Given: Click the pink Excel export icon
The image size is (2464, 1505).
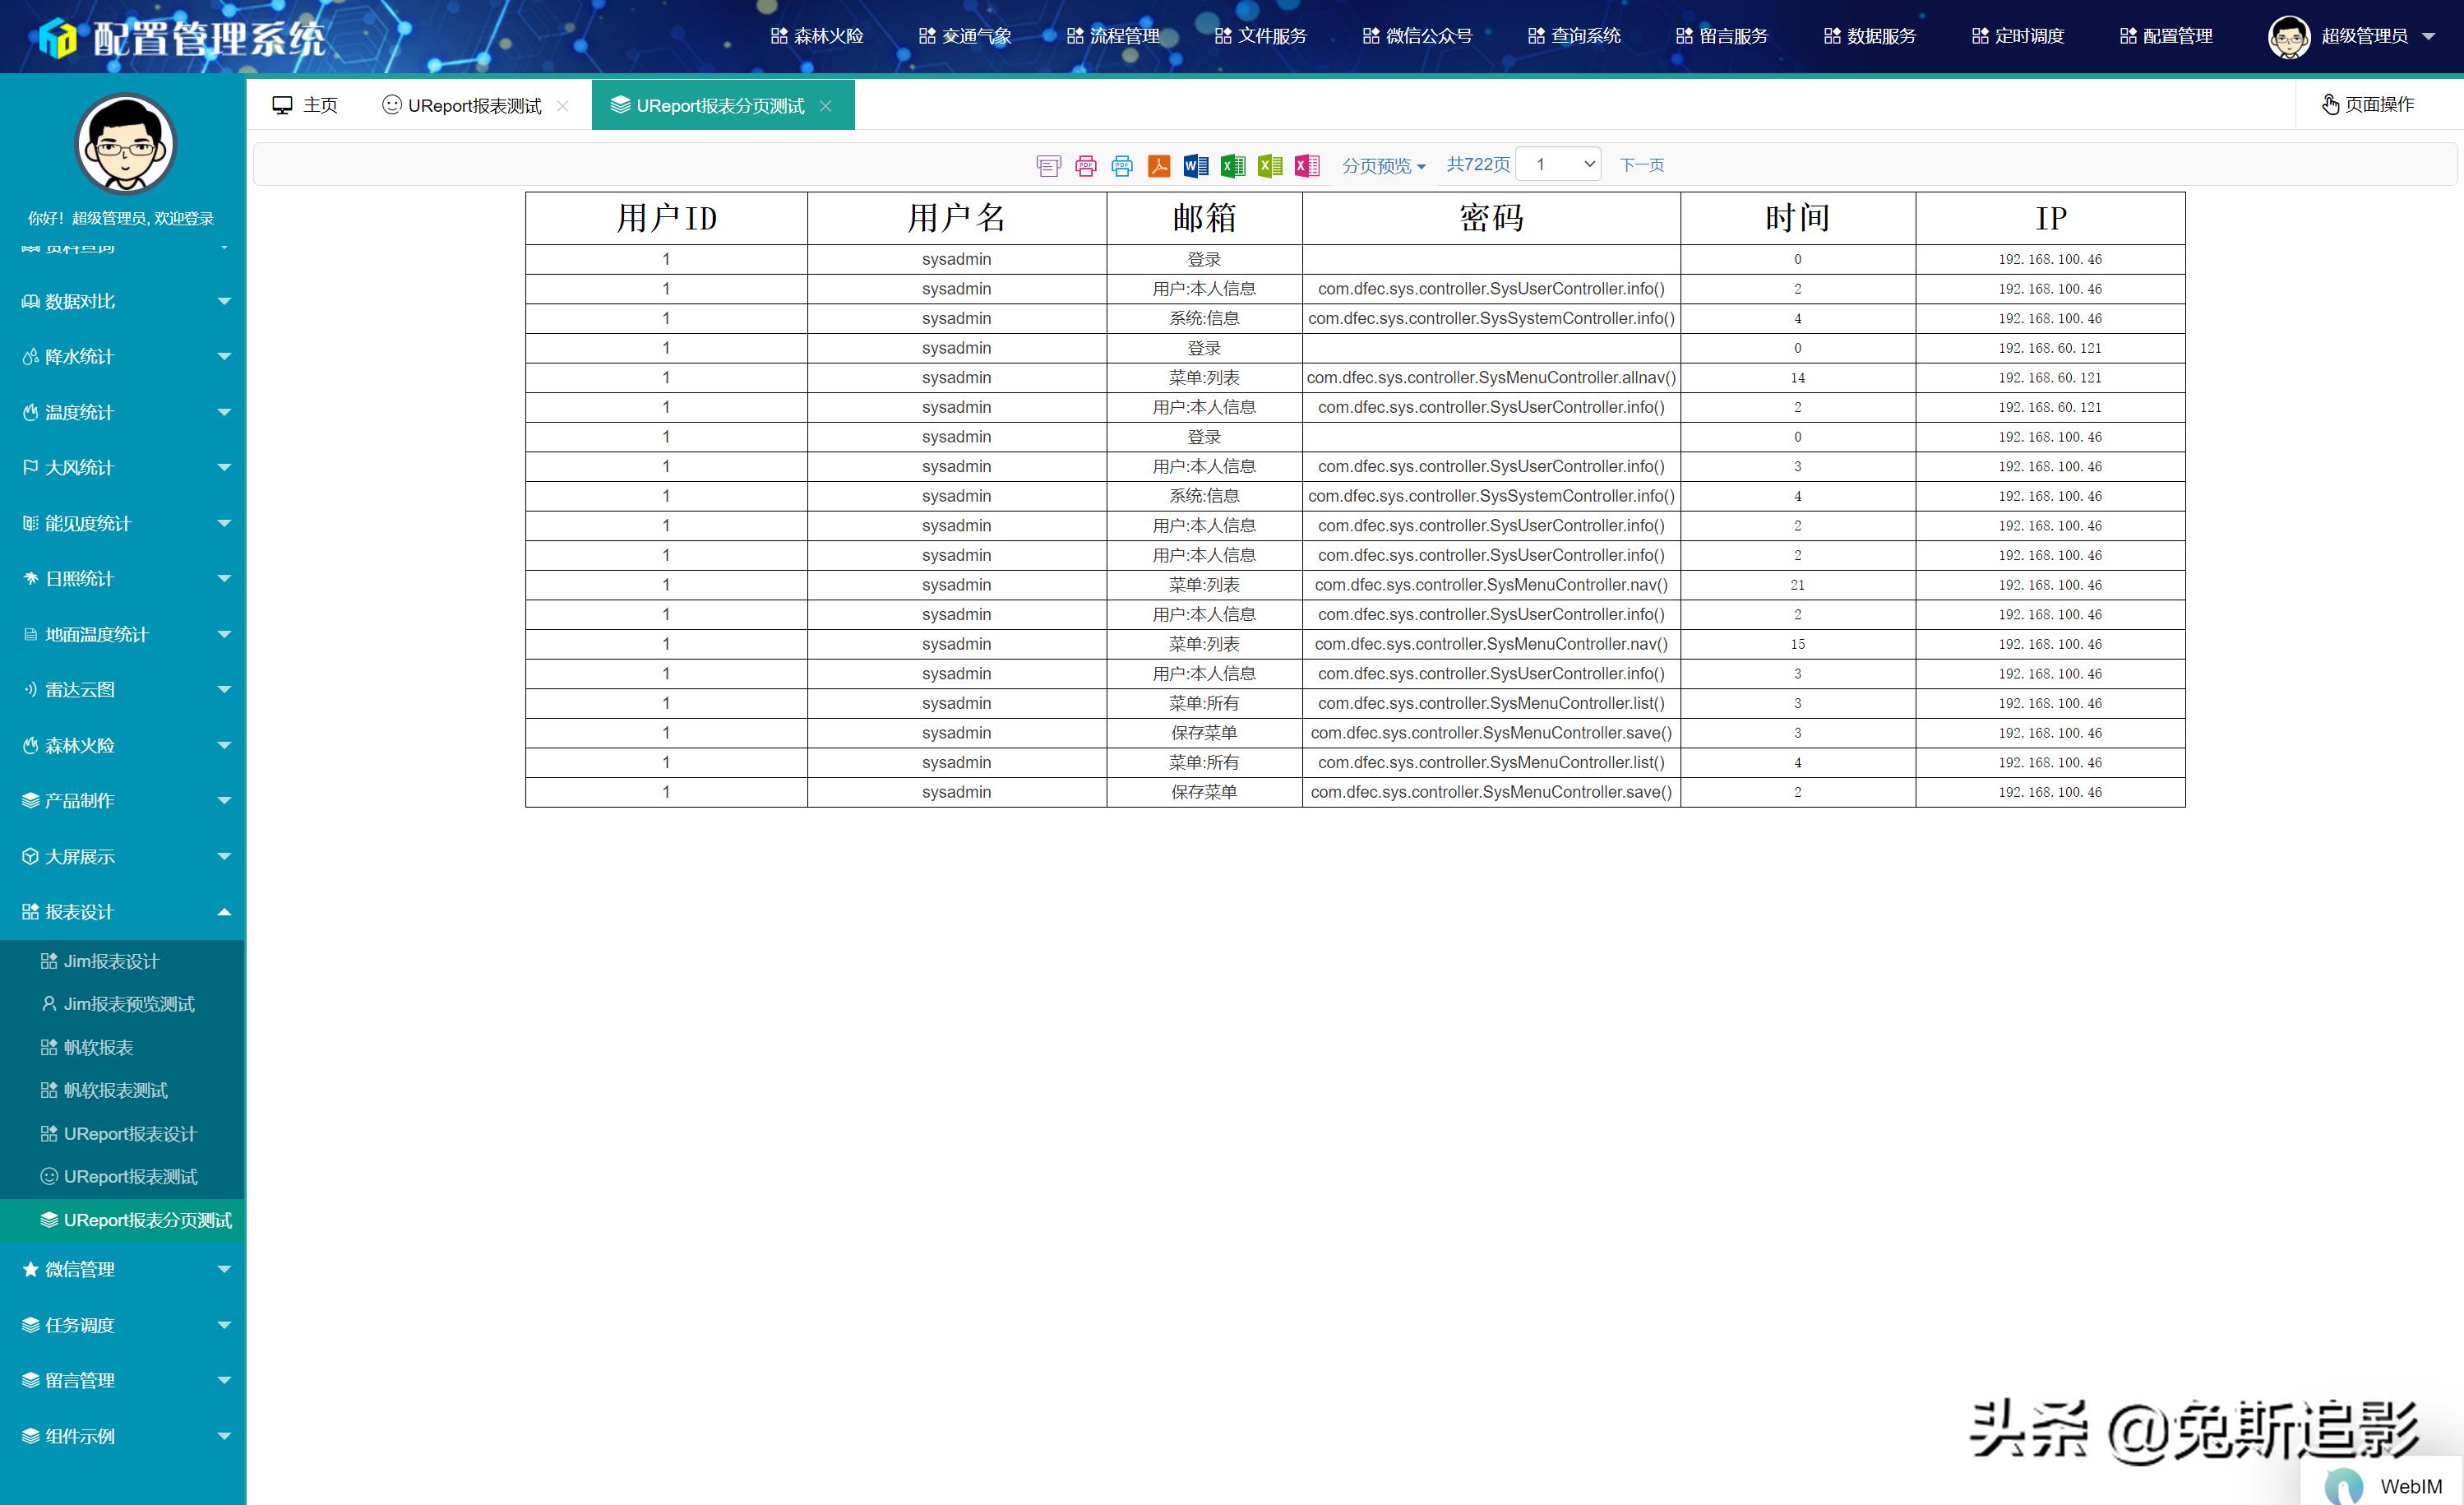Looking at the screenshot, I should point(1306,165).
